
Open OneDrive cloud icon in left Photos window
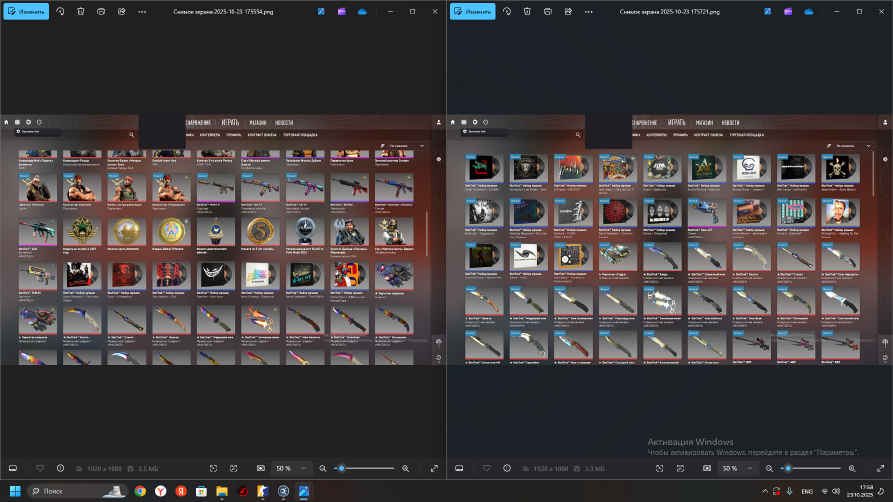362,11
